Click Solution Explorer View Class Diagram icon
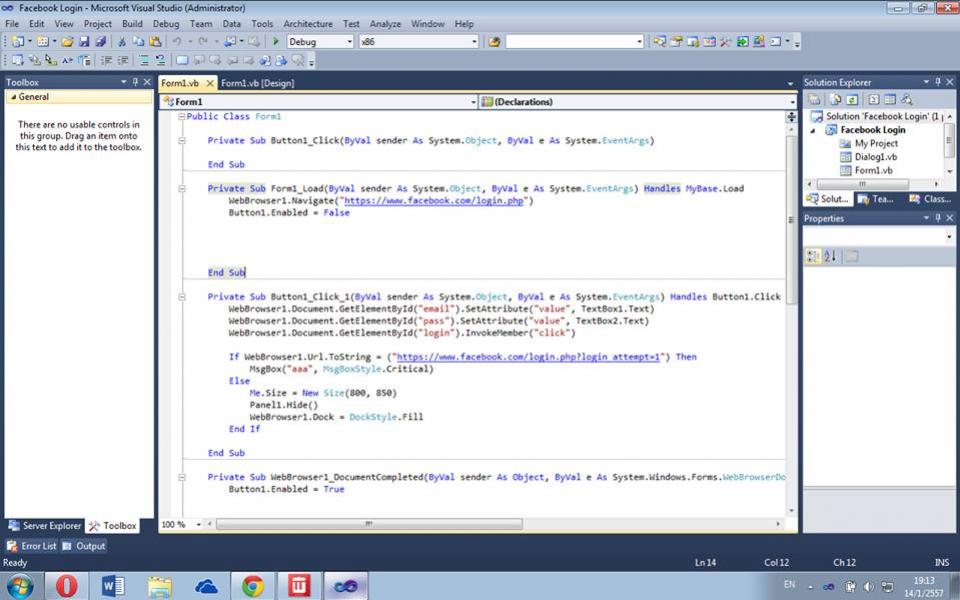 pos(906,99)
